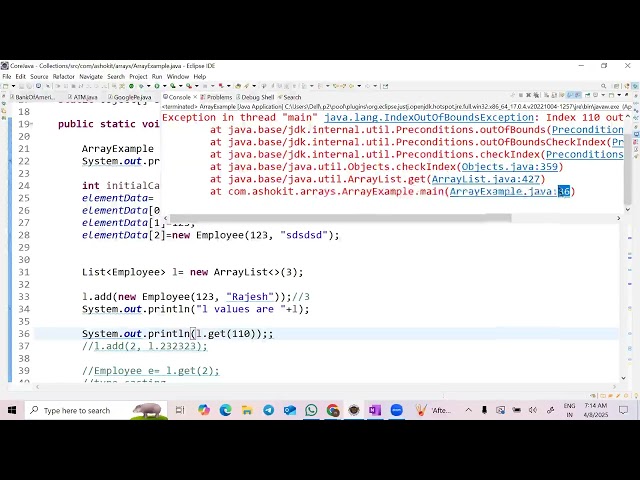Open the New file dropdown arrow
The height and width of the screenshot is (480, 640).
click(x=13, y=86)
